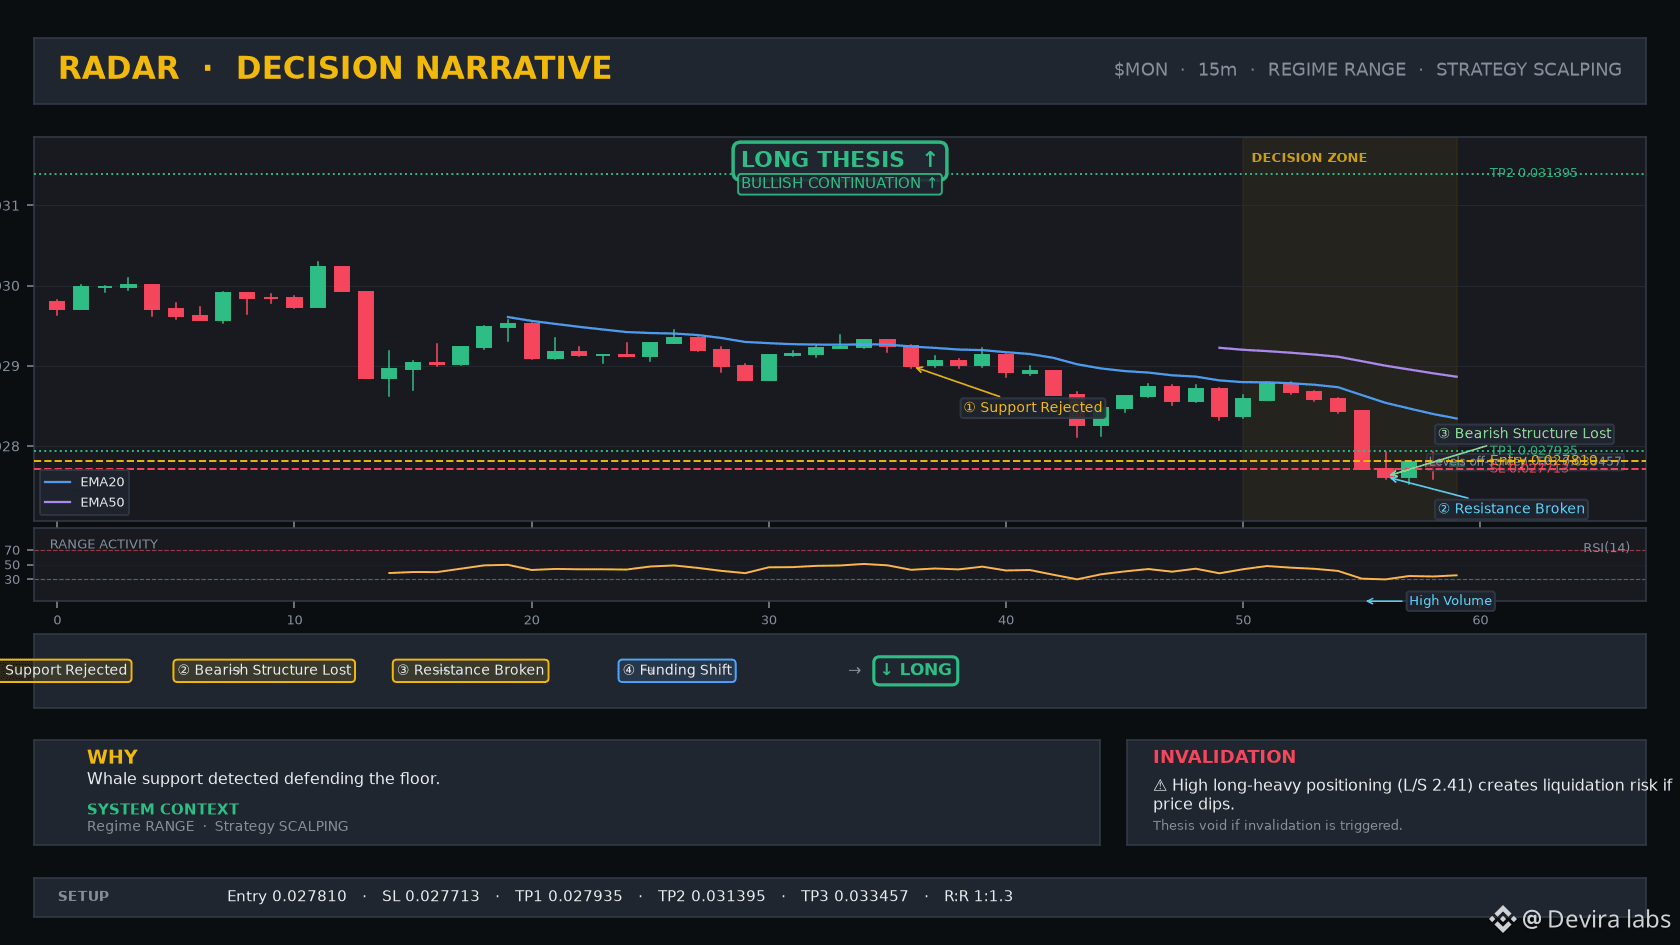Screen dimensions: 1680x945
Task: Click the RSI(14) indicator label
Action: pos(1606,548)
